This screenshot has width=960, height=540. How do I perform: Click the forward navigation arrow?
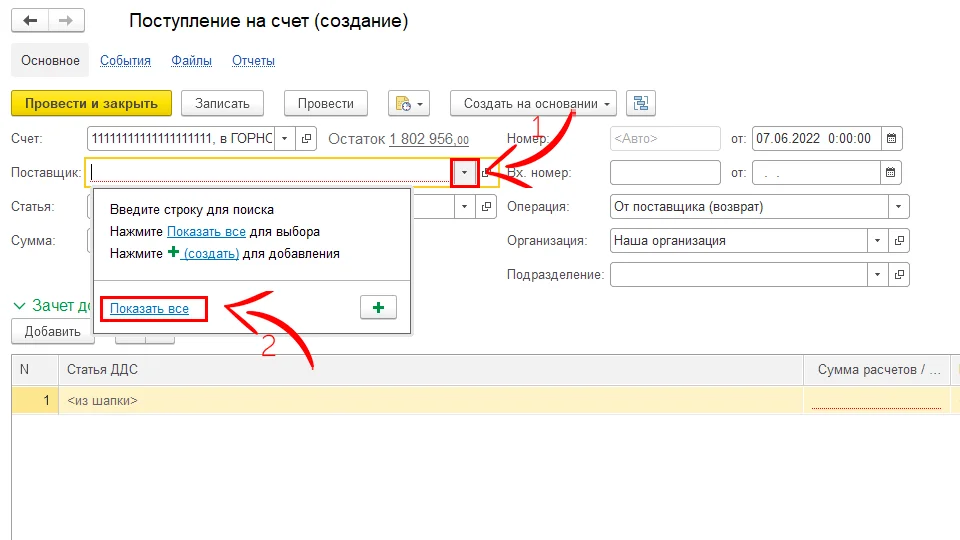click(x=66, y=21)
